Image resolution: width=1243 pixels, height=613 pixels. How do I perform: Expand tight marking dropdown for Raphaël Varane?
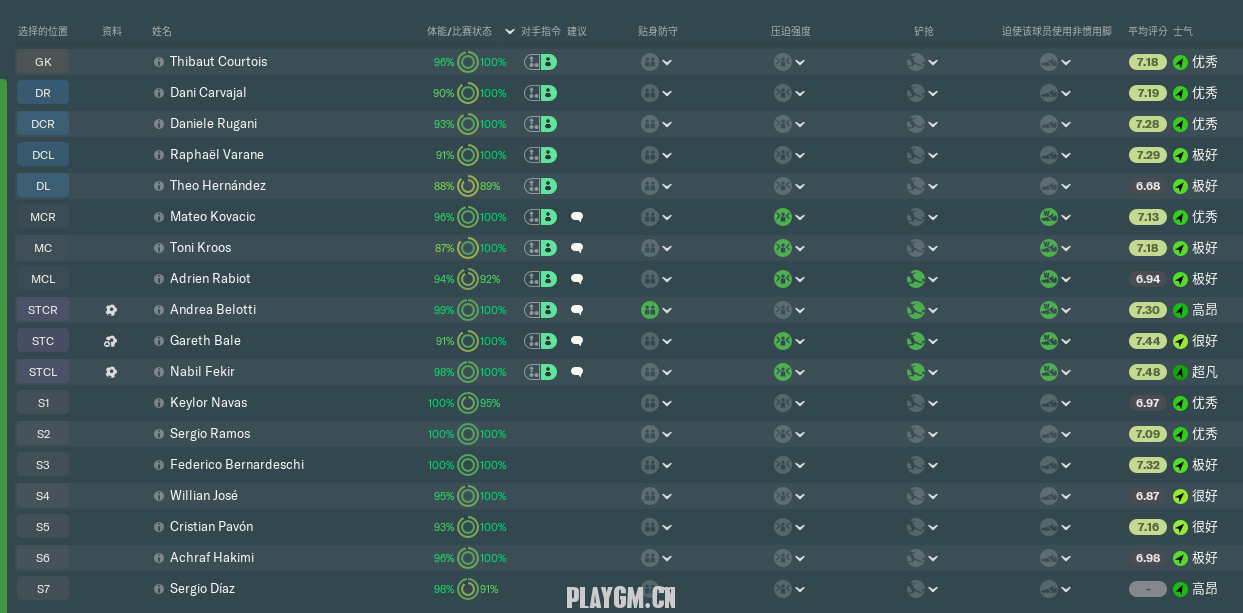[667, 155]
